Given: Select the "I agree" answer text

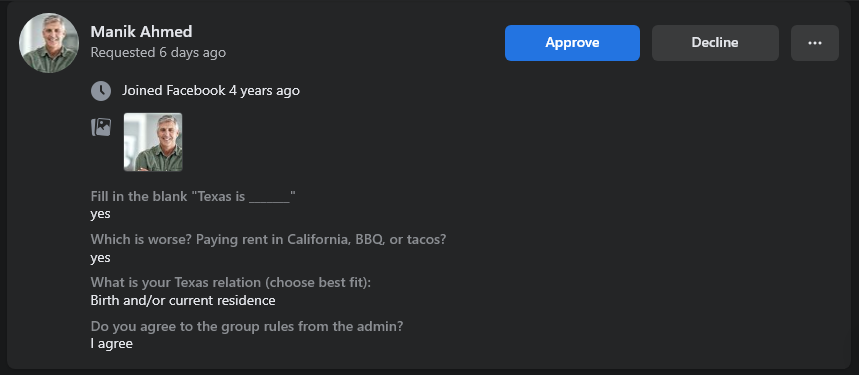Looking at the screenshot, I should (x=112, y=344).
